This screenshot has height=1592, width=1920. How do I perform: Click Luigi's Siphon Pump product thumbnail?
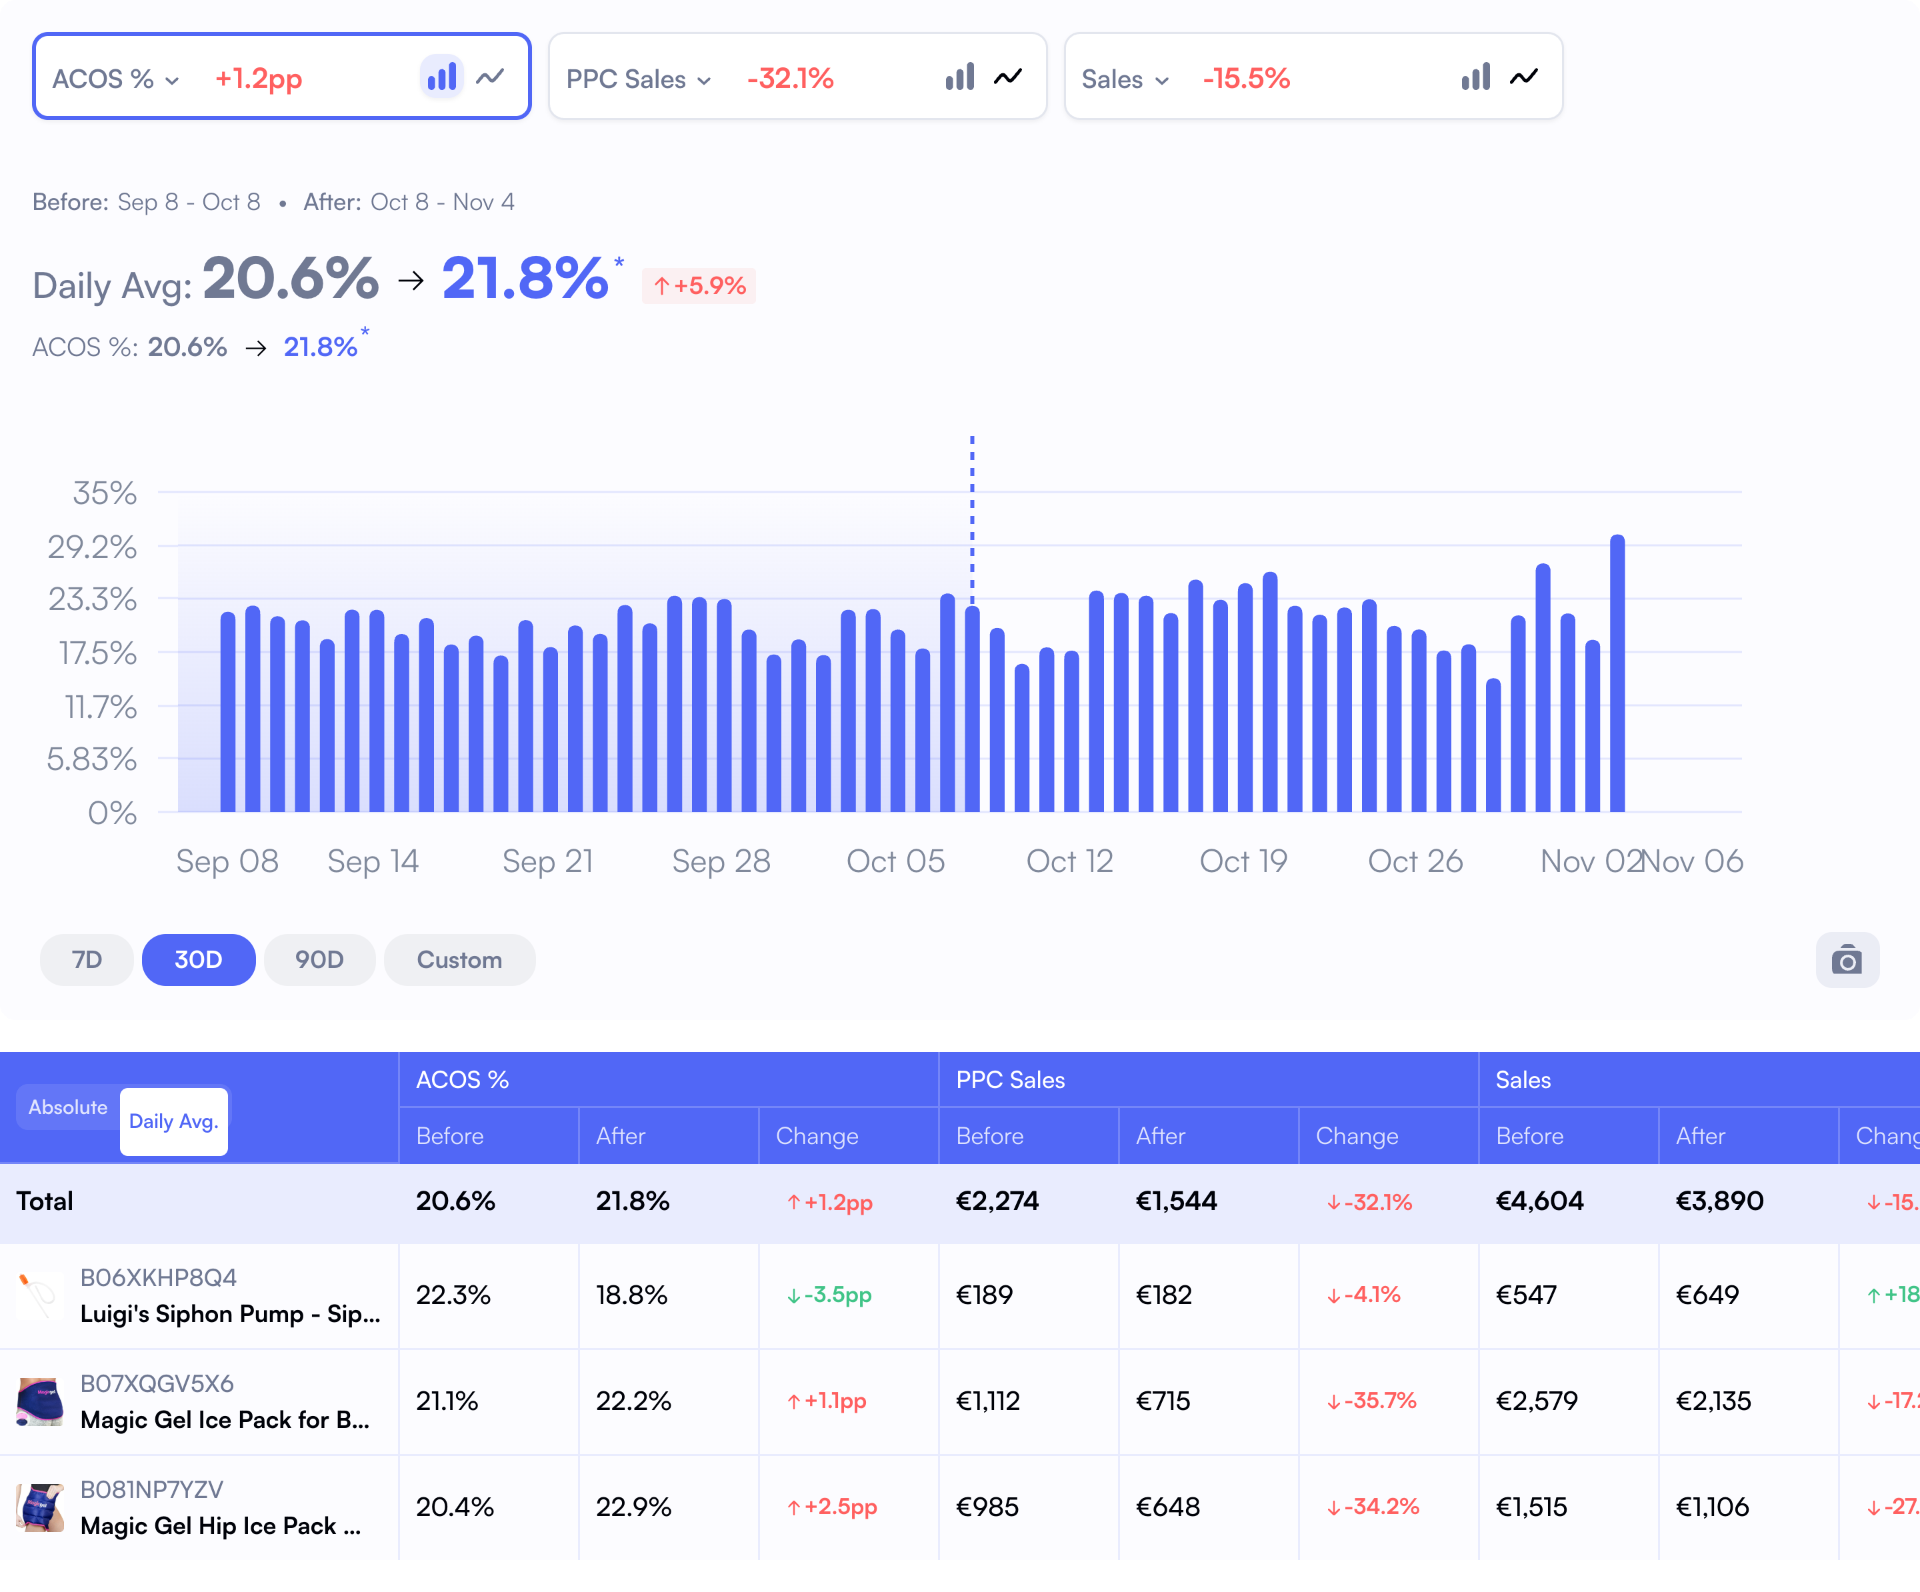pyautogui.click(x=40, y=1296)
